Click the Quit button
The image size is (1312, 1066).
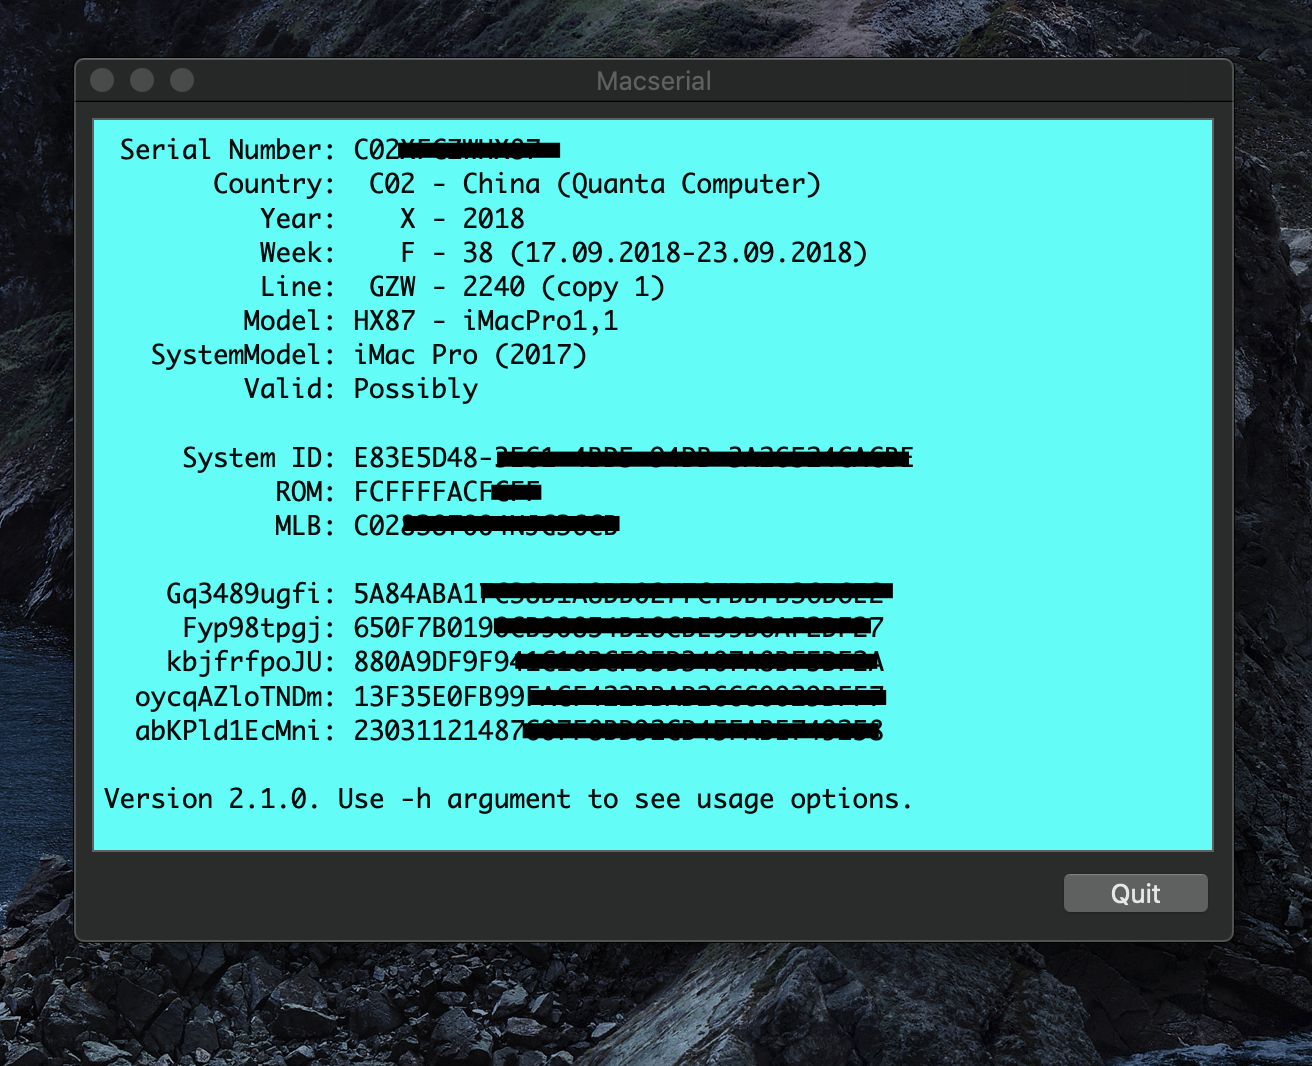1135,893
